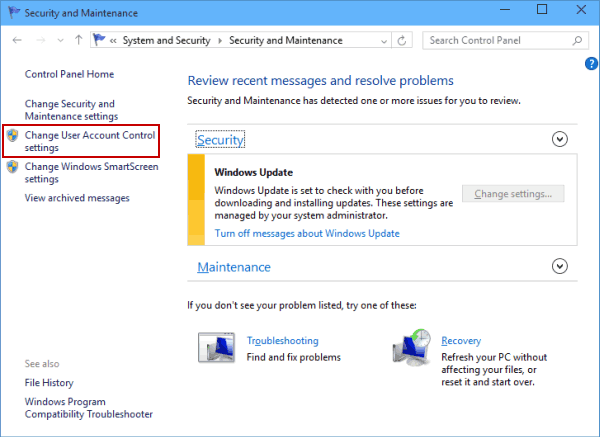Click the title bar flag icon
Screen dimensions: 600x437
14,12
